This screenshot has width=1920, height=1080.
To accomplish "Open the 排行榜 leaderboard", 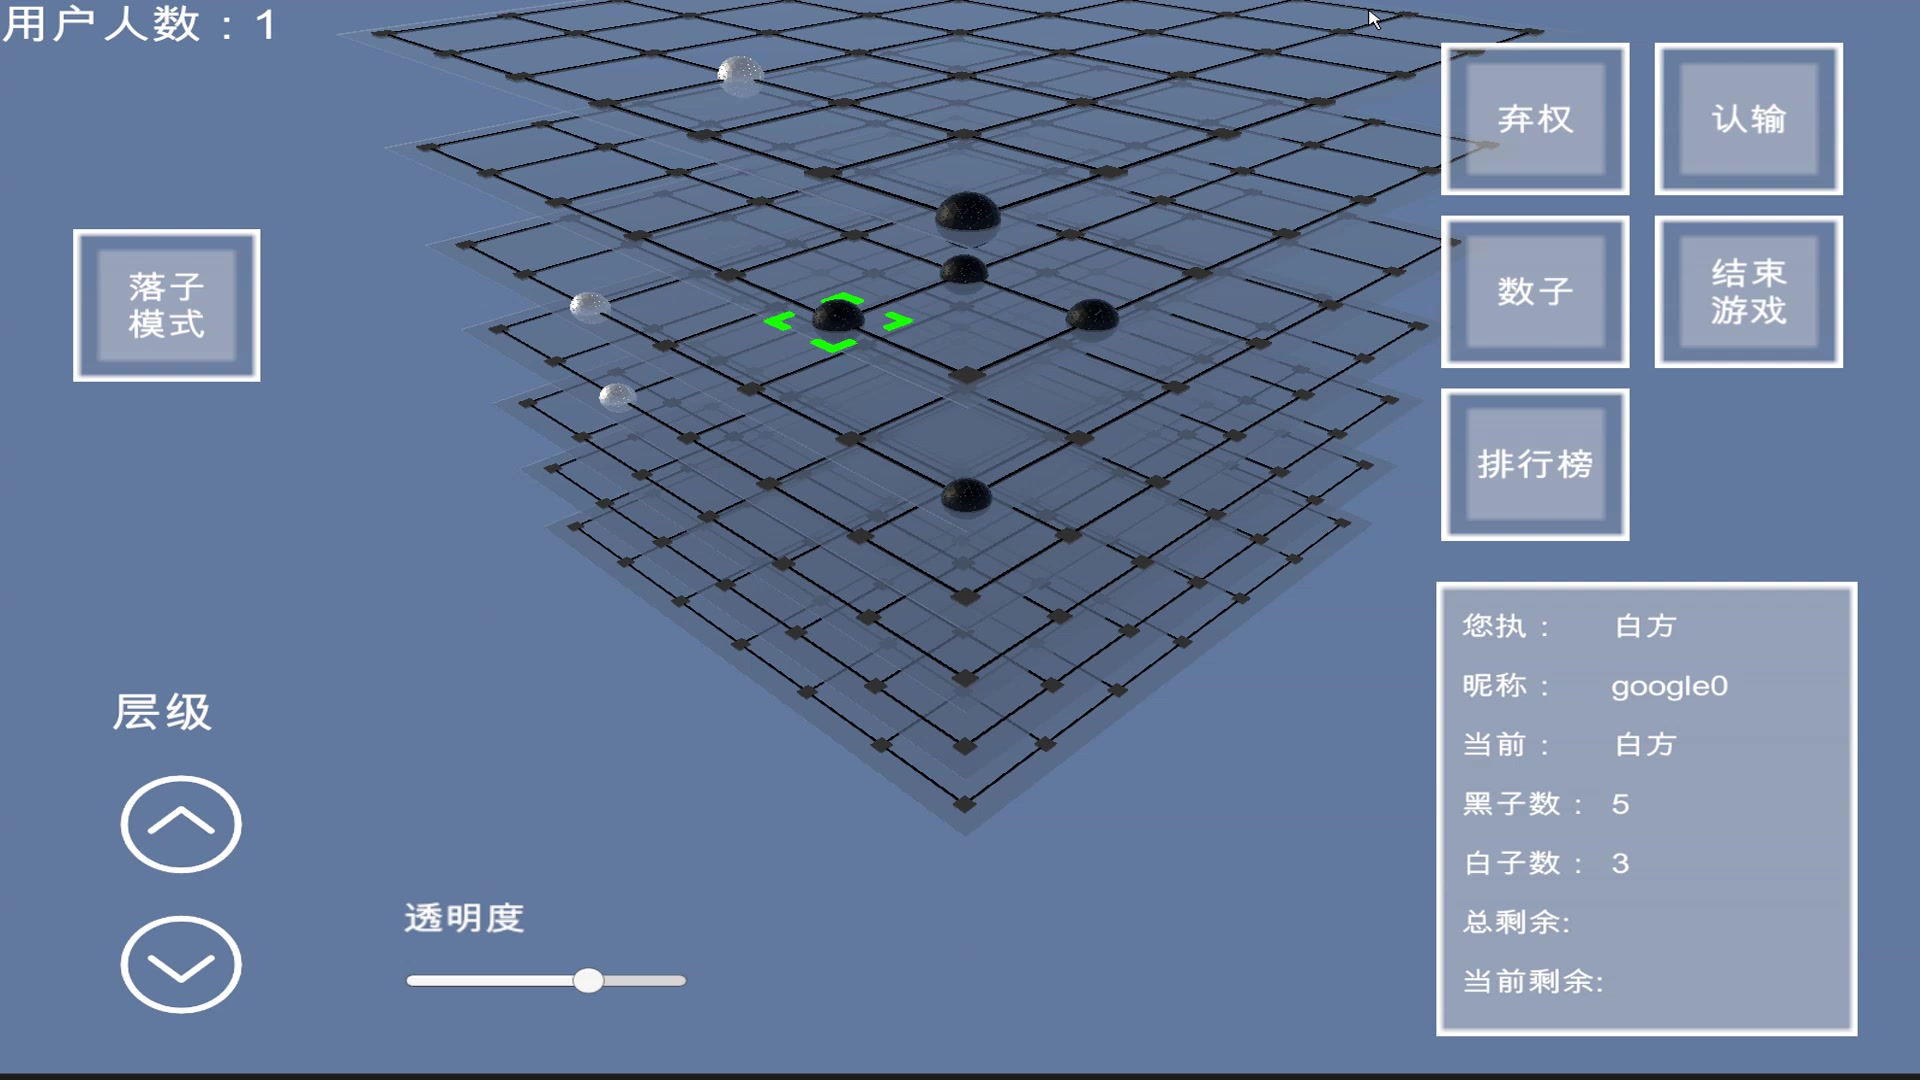I will 1534,465.
